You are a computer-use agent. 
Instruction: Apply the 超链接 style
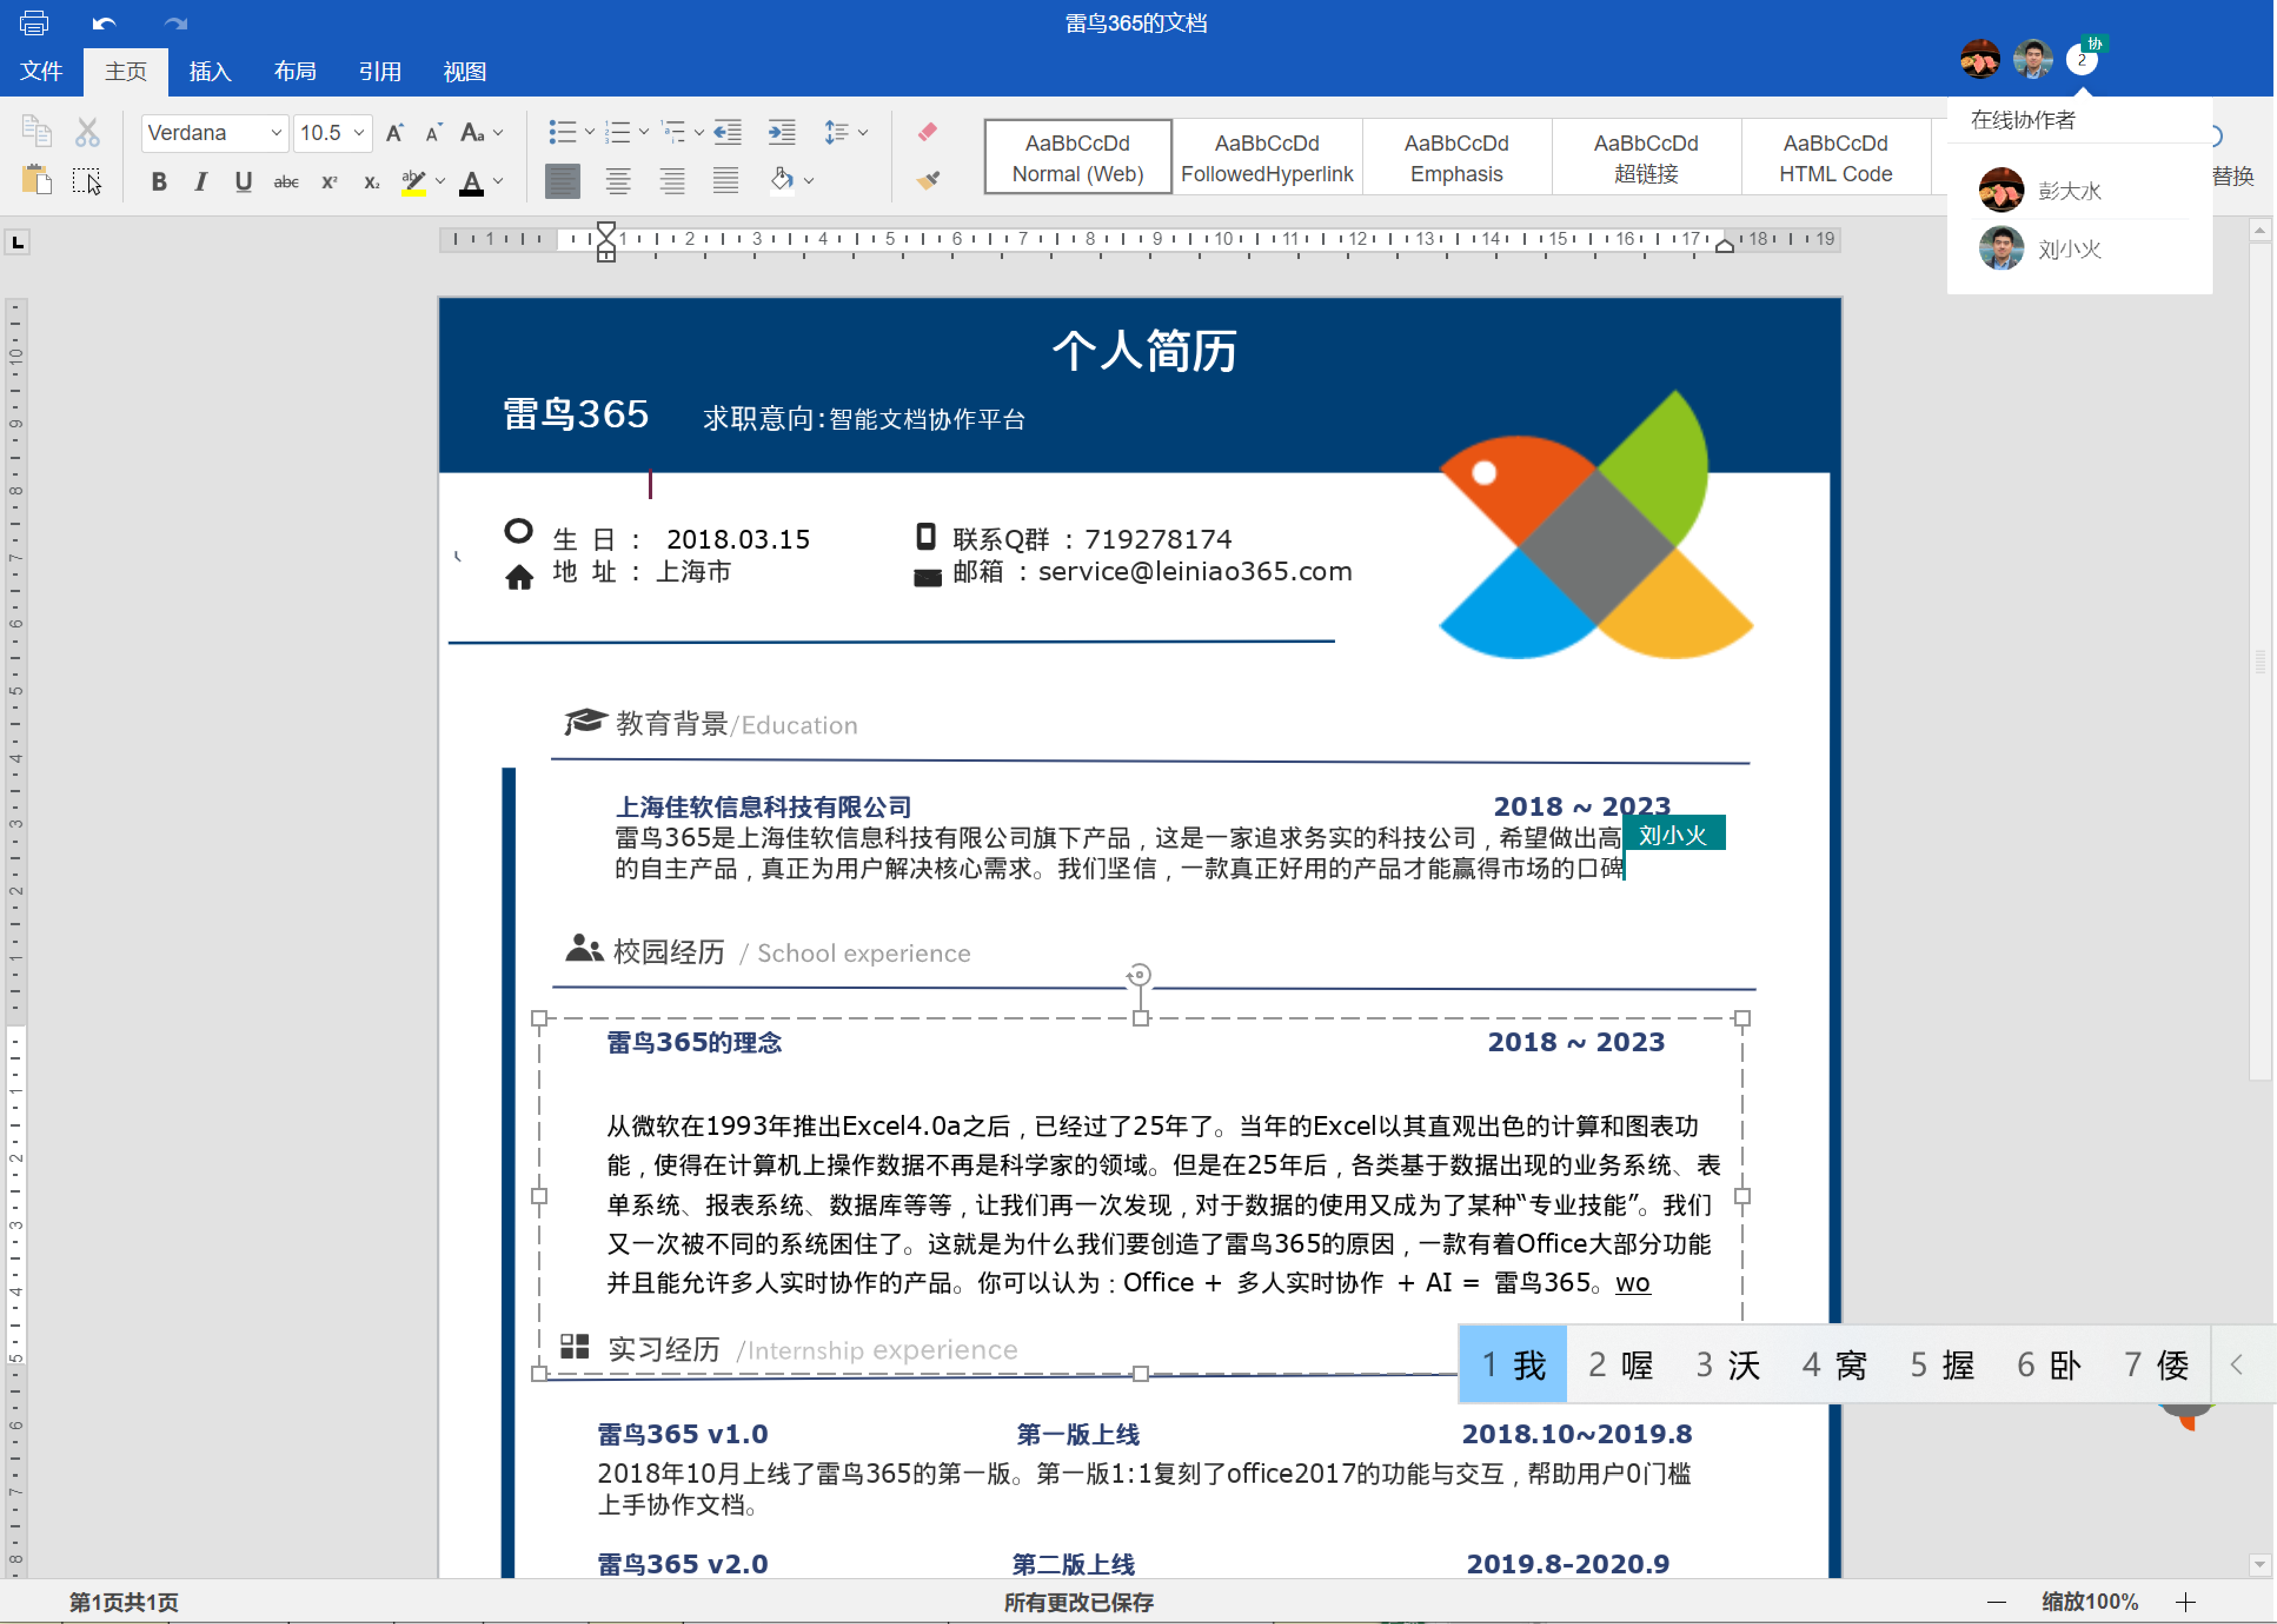1646,157
